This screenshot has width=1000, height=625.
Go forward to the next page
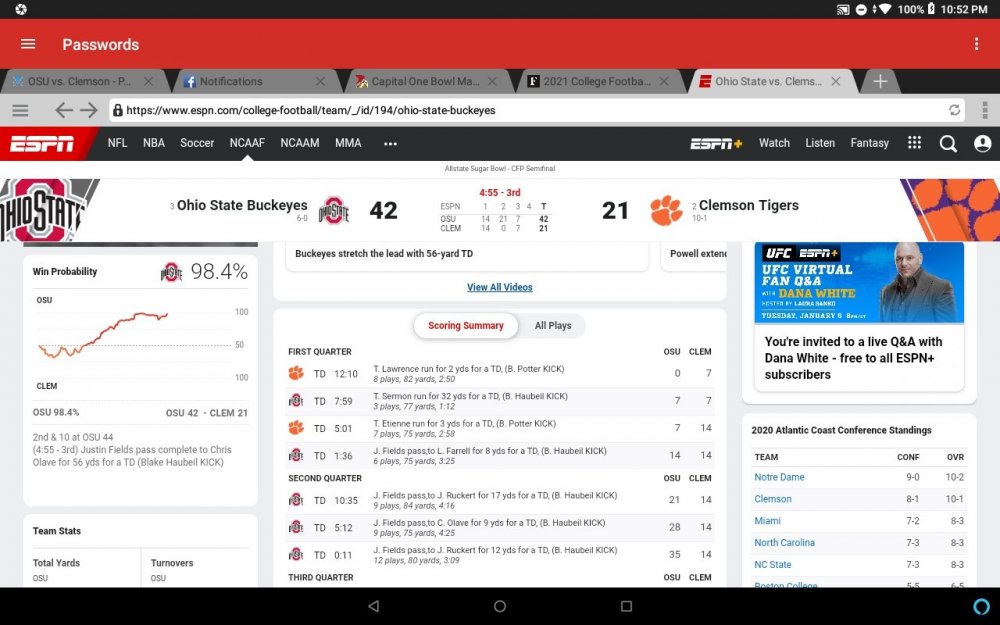tap(89, 110)
